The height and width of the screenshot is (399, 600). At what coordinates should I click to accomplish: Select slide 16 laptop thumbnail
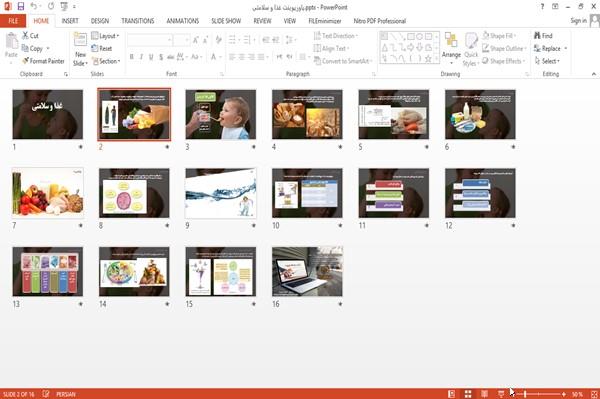(x=307, y=272)
